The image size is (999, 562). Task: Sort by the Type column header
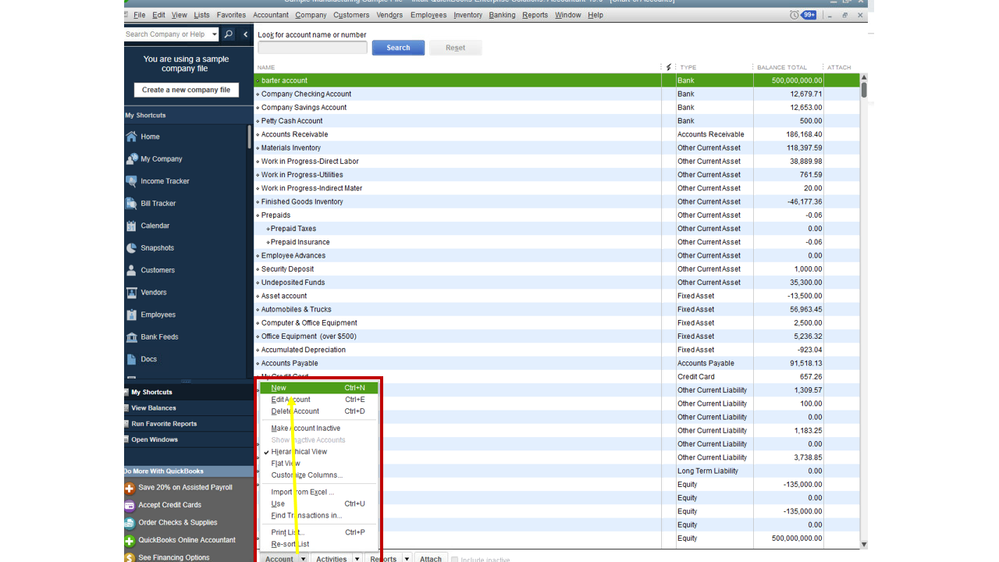tap(688, 67)
